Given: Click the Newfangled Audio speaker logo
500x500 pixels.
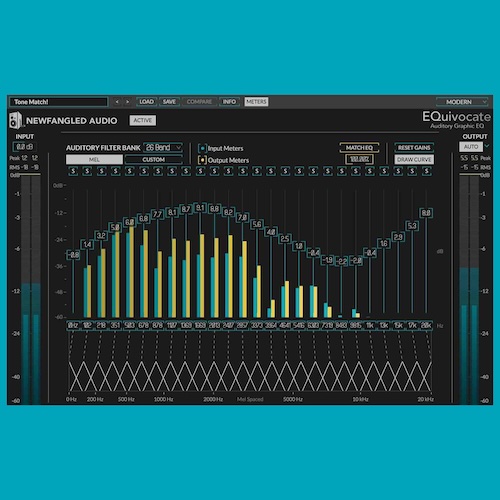Looking at the screenshot, I should coord(16,120).
